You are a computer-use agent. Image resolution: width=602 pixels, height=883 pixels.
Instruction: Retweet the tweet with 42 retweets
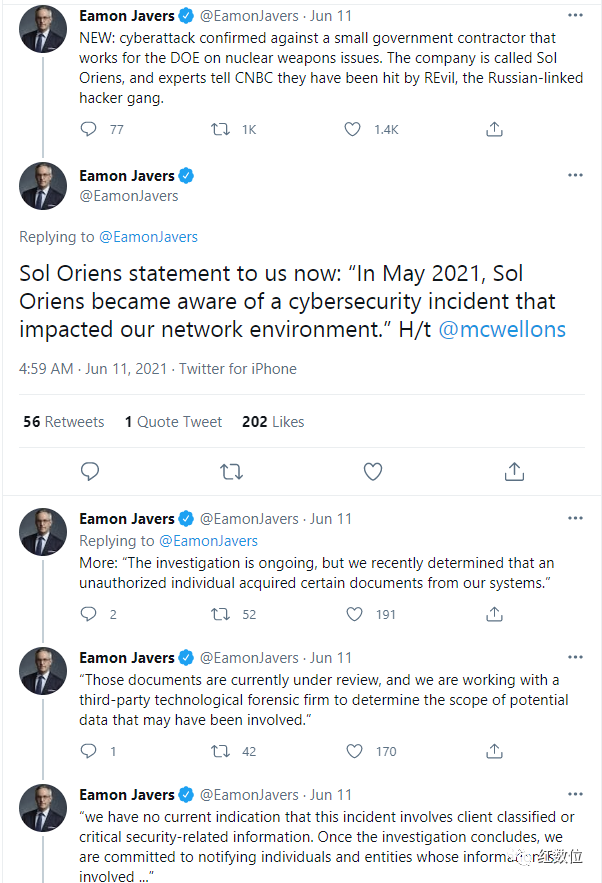220,751
